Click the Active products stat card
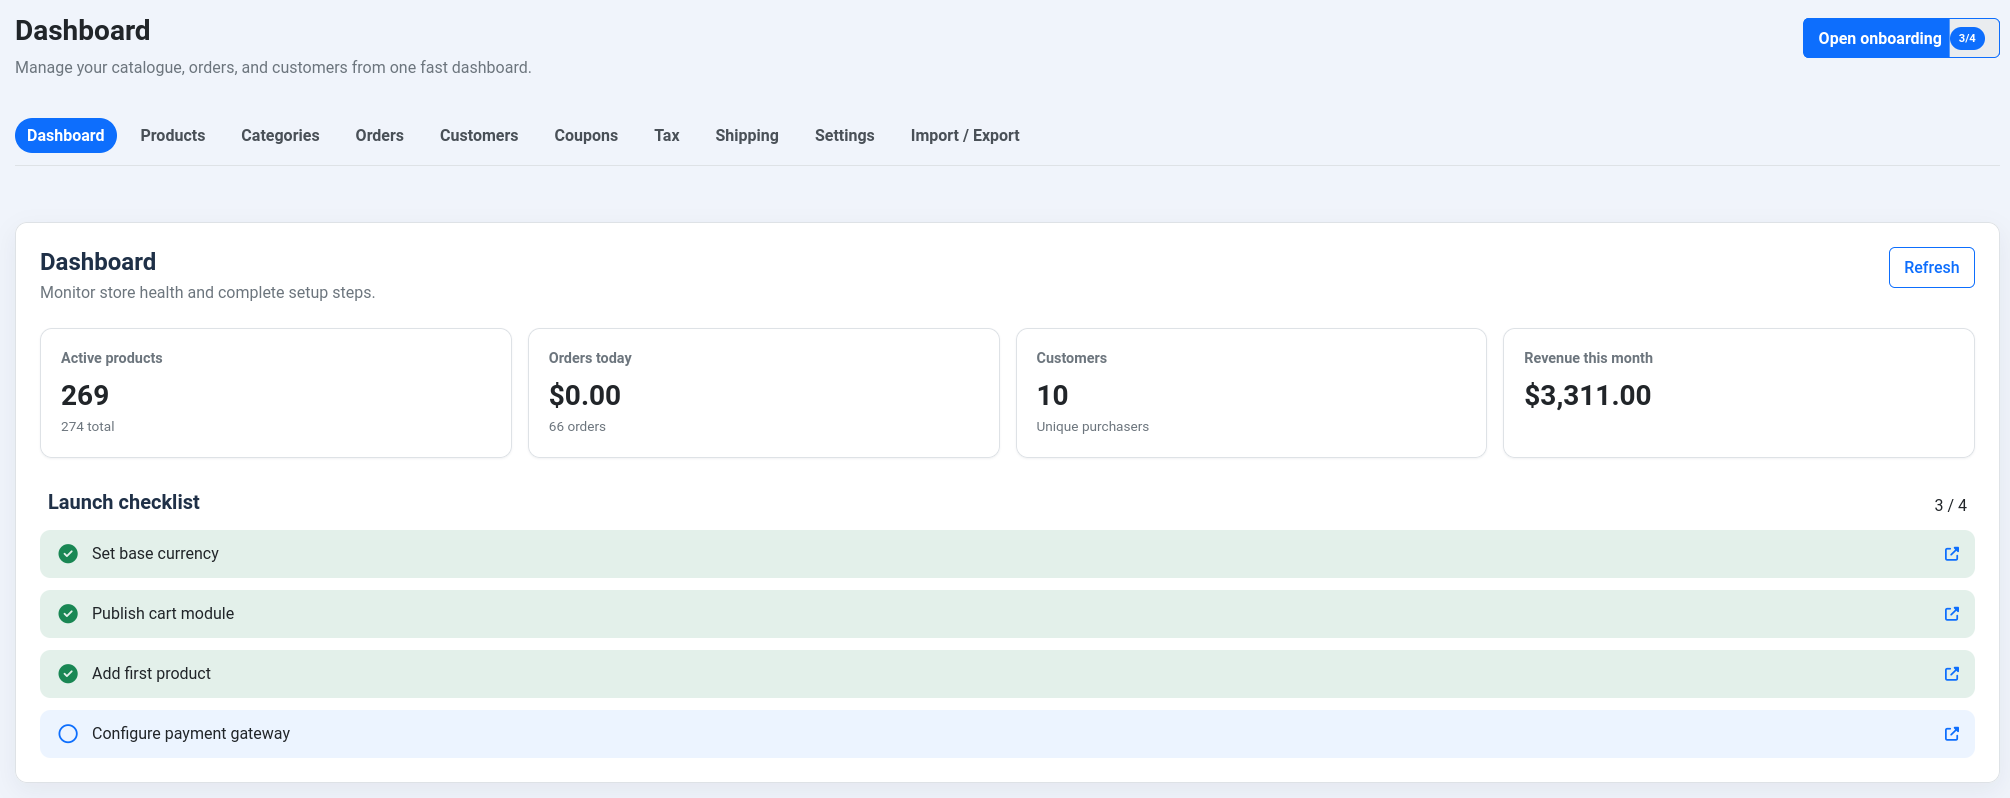Viewport: 2010px width, 798px height. click(276, 393)
